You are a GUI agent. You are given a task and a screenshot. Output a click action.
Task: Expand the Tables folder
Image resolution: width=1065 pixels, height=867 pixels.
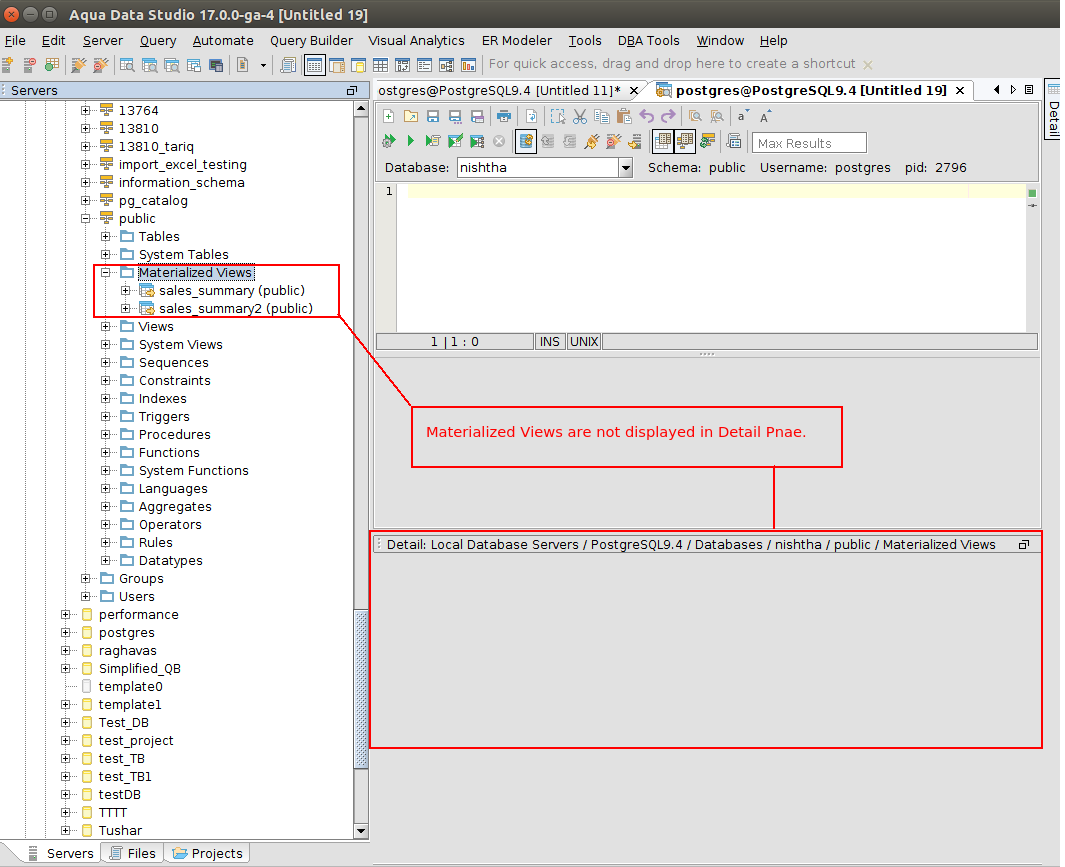click(105, 236)
